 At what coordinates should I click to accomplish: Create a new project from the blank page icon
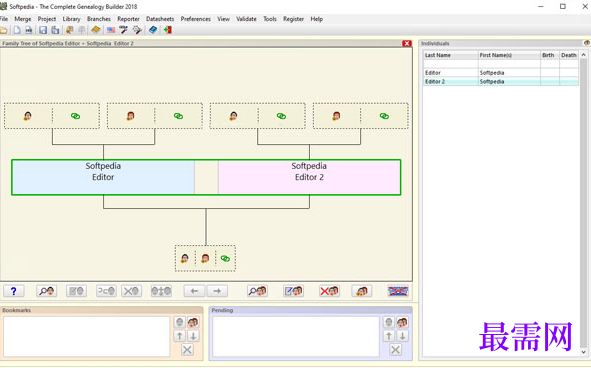point(17,30)
